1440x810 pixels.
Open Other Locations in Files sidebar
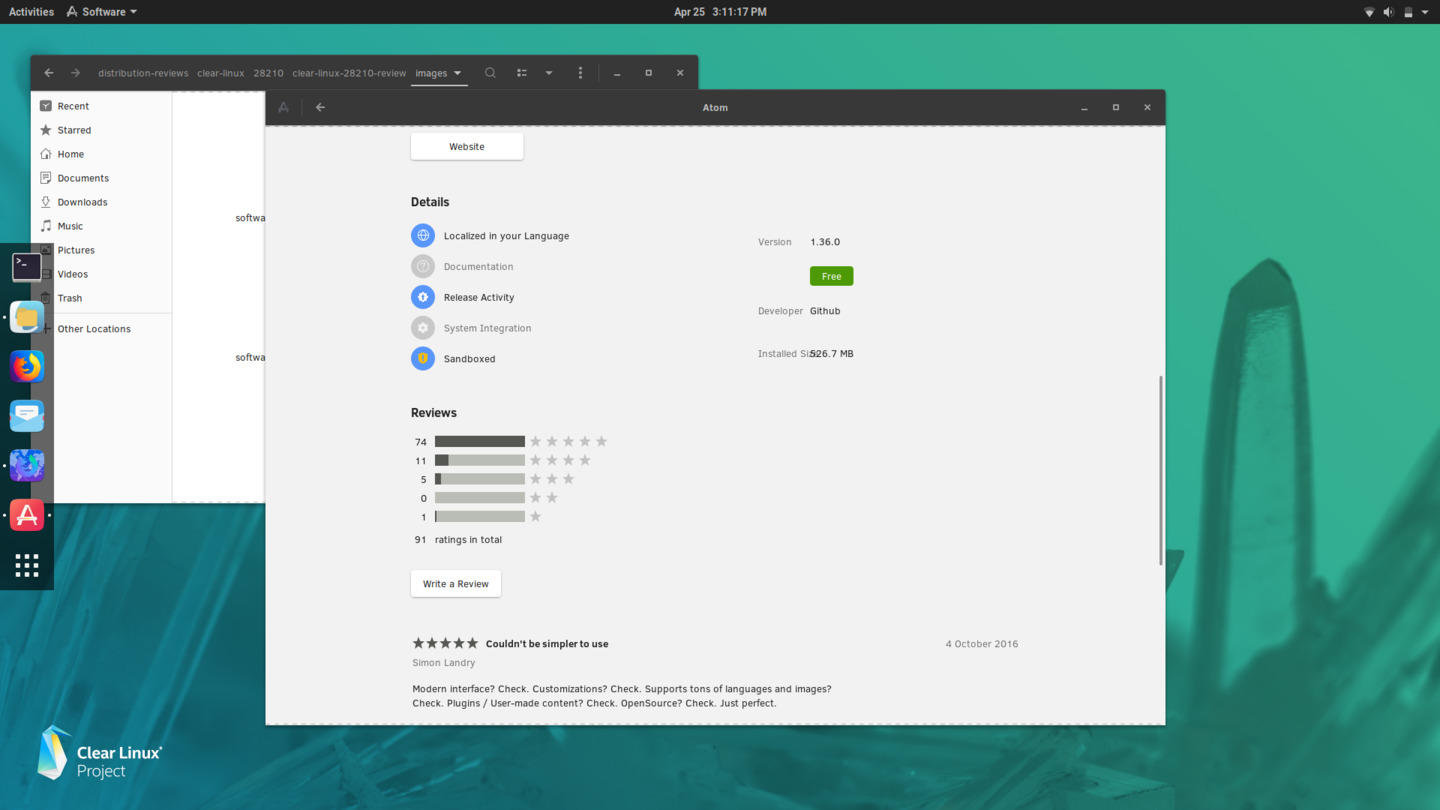pos(102,329)
